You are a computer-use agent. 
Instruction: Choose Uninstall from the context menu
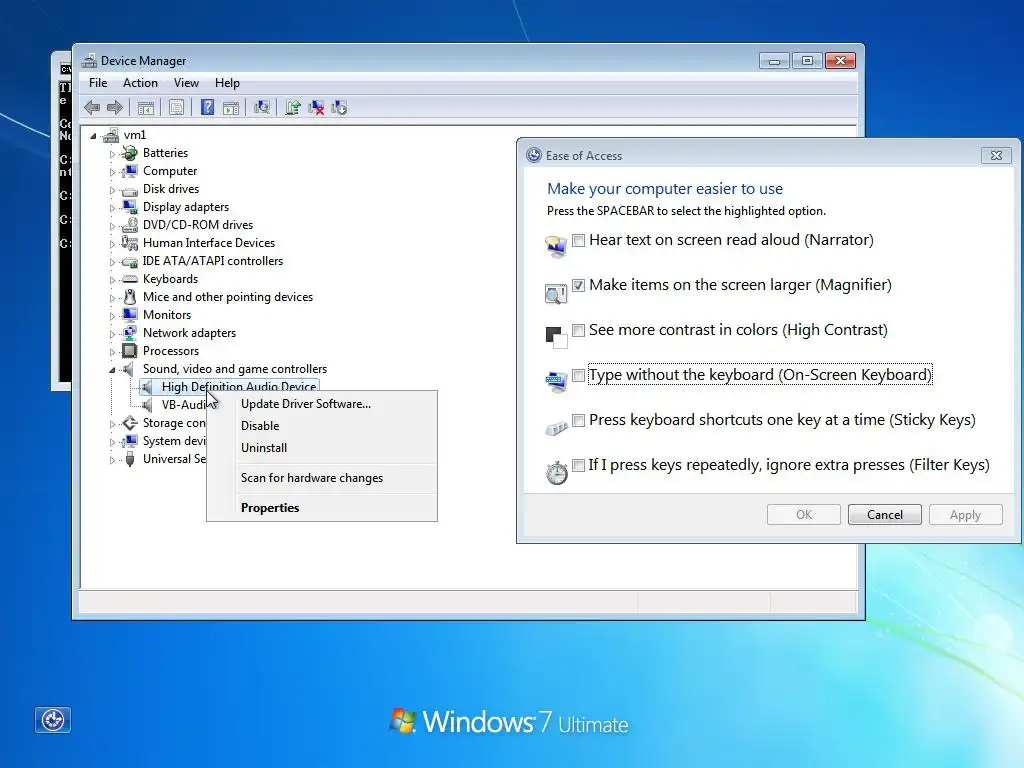pos(322,448)
